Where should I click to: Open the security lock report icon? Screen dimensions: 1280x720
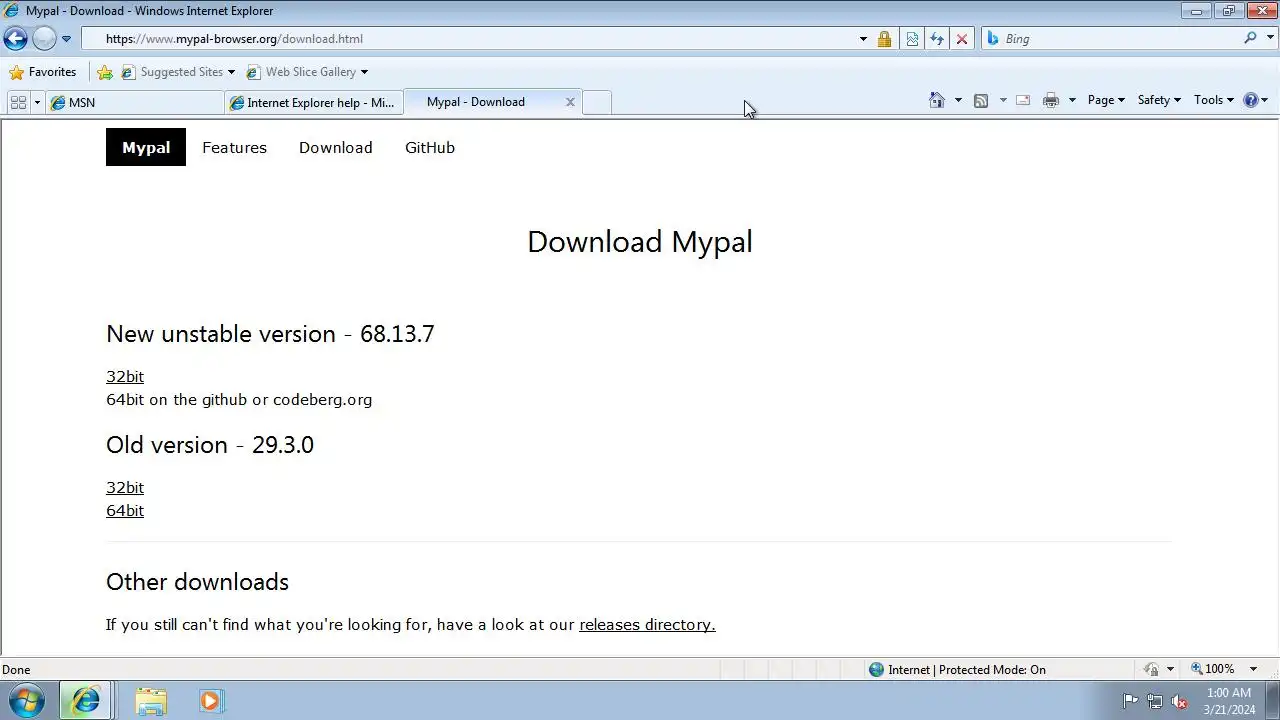tap(884, 39)
